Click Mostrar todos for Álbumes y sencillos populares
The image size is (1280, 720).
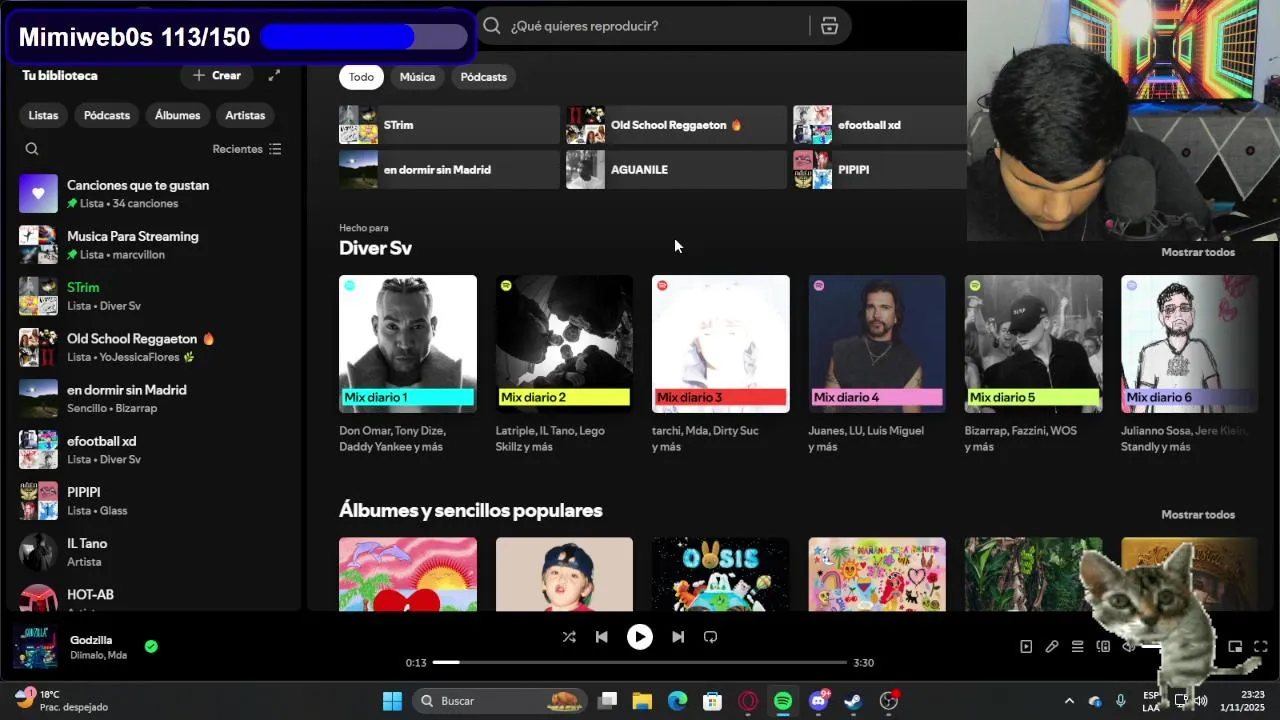[x=1198, y=514]
